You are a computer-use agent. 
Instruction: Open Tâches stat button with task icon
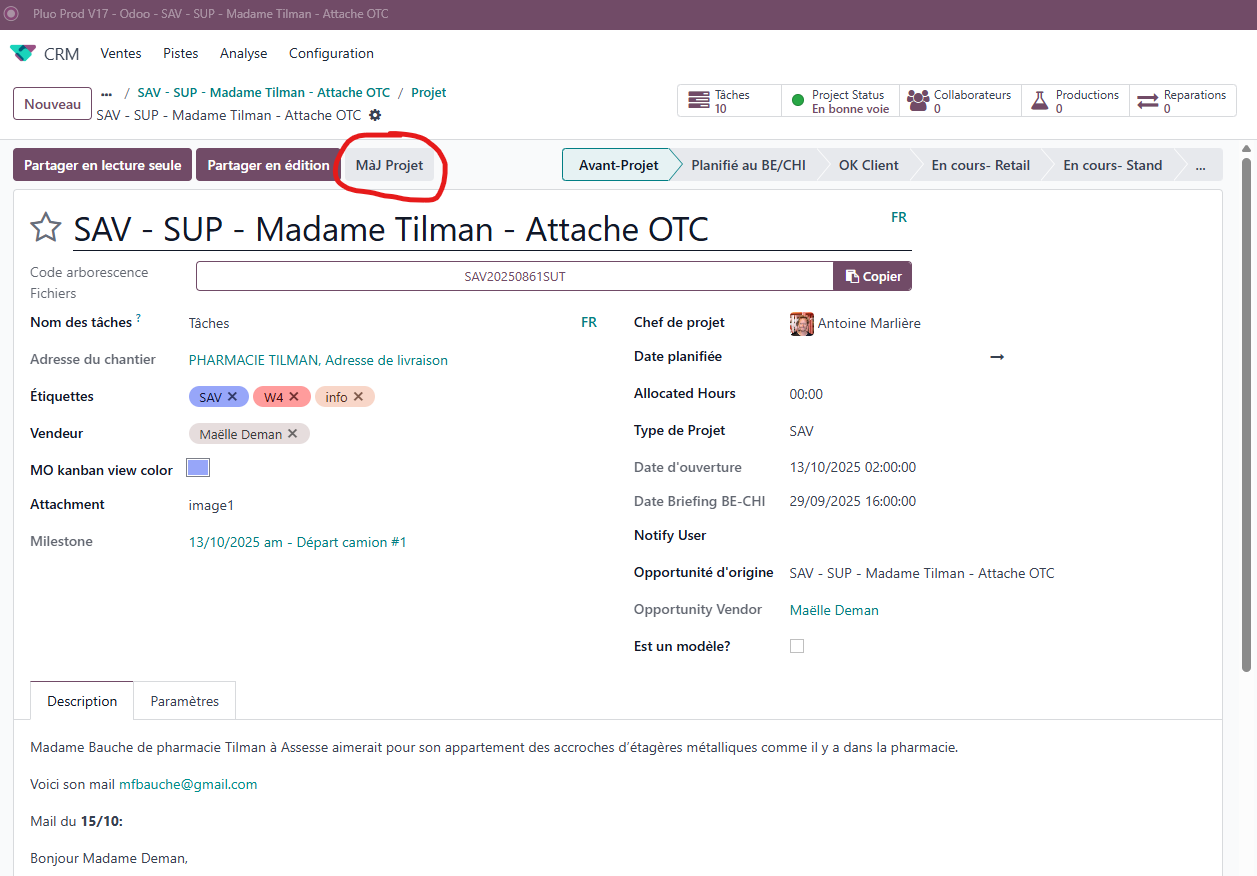698,101
